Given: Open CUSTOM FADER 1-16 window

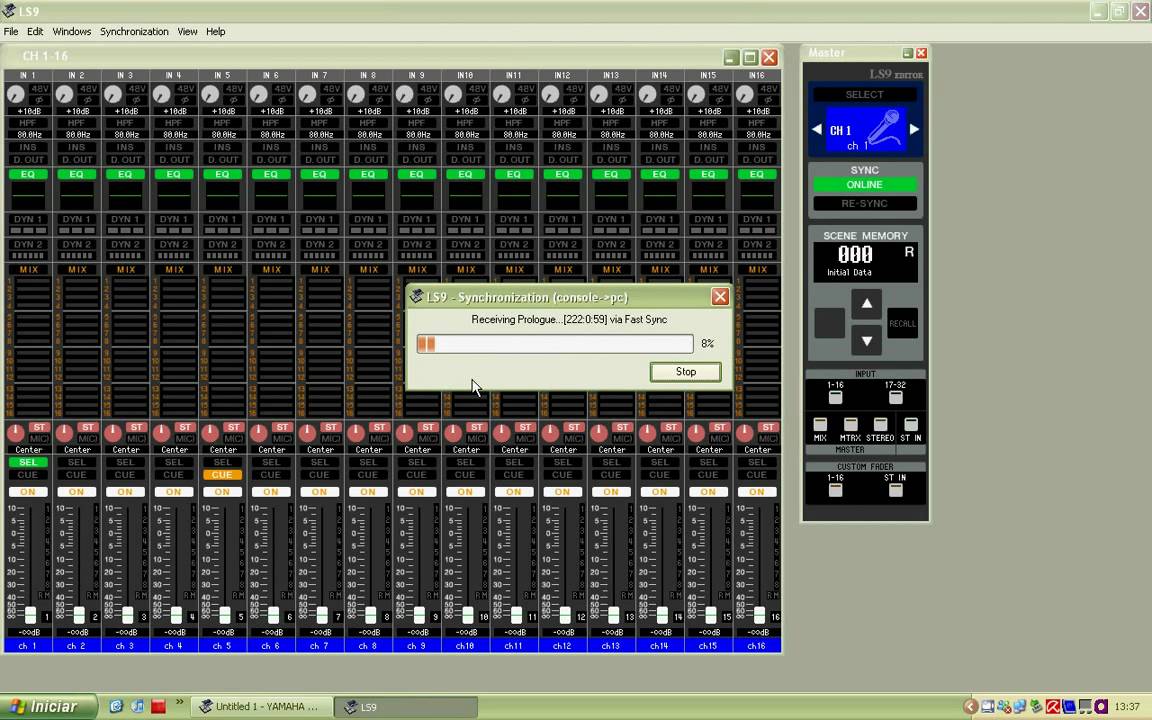Looking at the screenshot, I should coord(835,489).
